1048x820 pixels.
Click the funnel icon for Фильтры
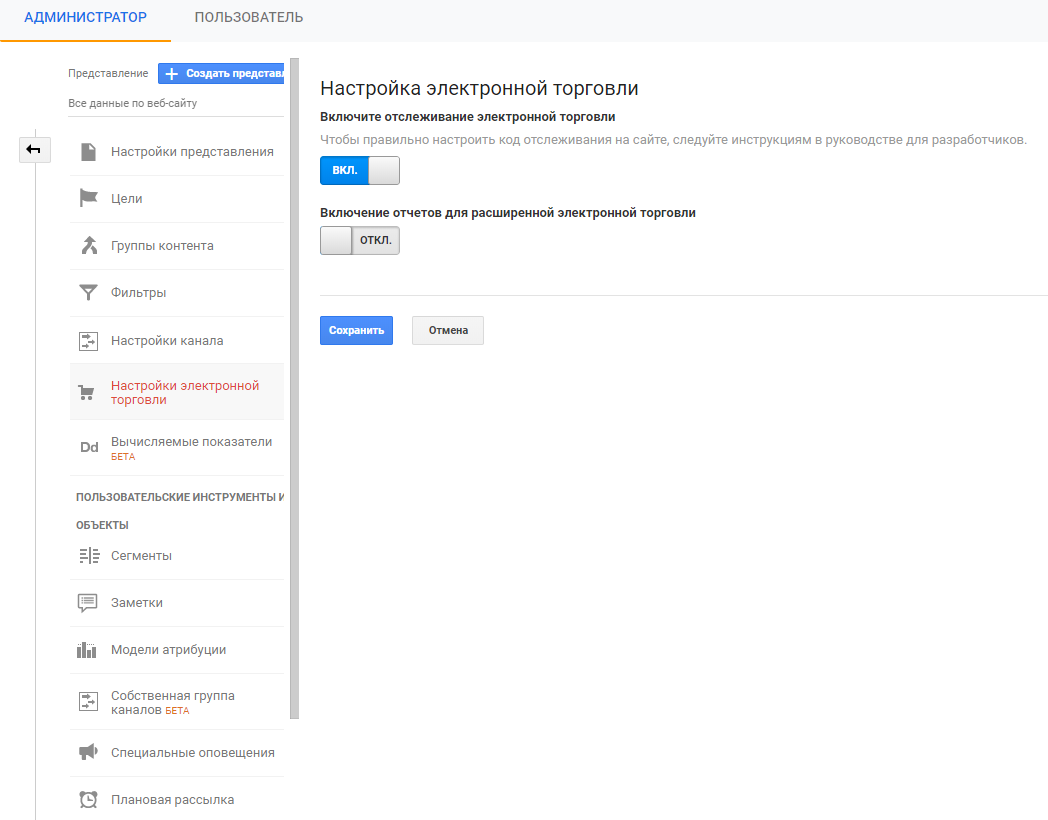pos(89,293)
